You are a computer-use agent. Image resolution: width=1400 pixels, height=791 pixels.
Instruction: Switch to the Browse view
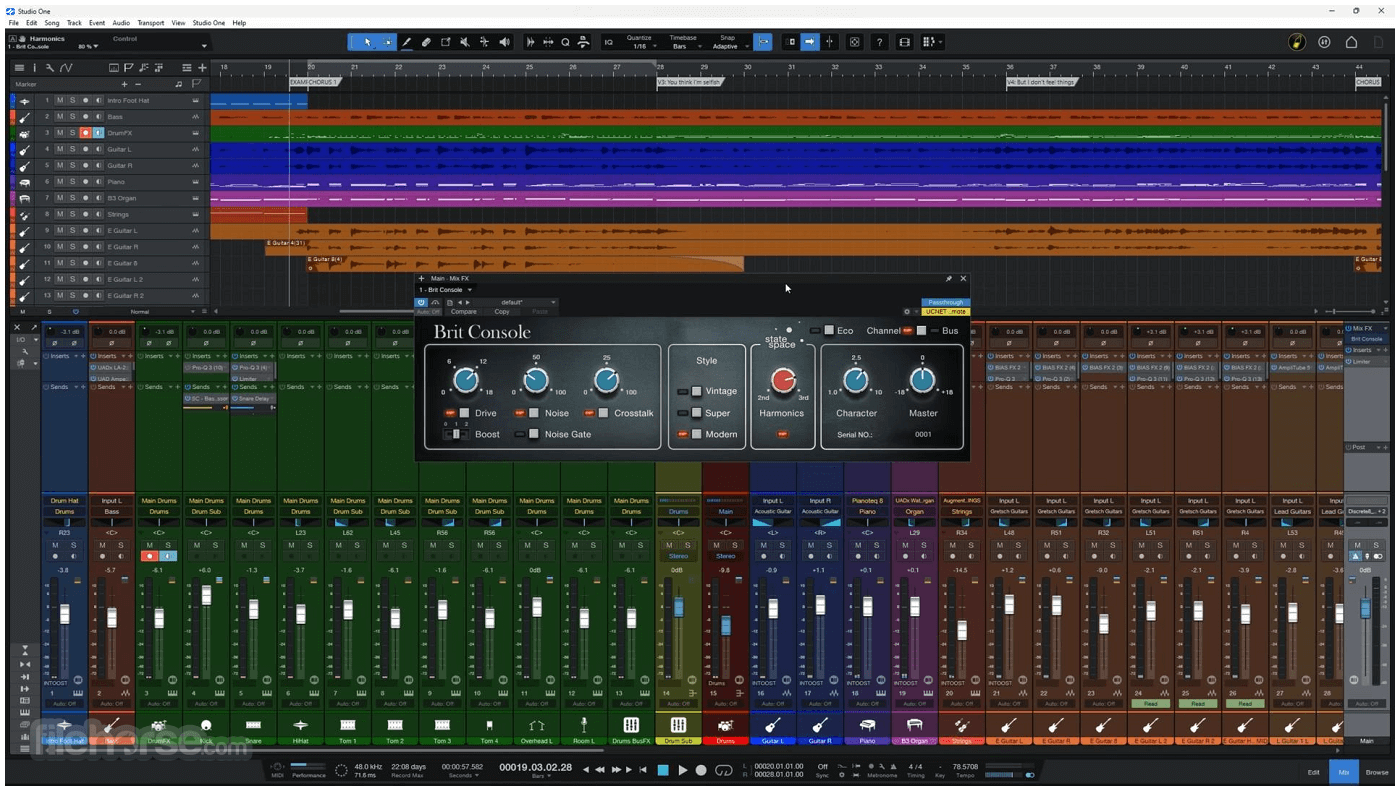point(1376,772)
